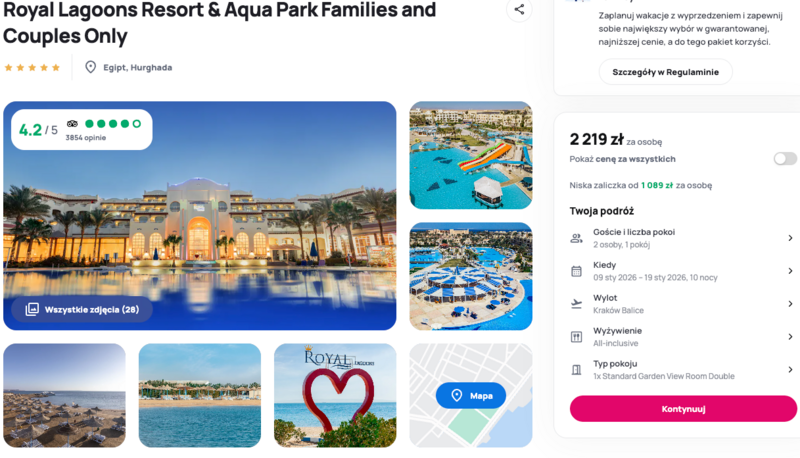
Task: Open the aqua park slides photo
Action: (x=470, y=155)
